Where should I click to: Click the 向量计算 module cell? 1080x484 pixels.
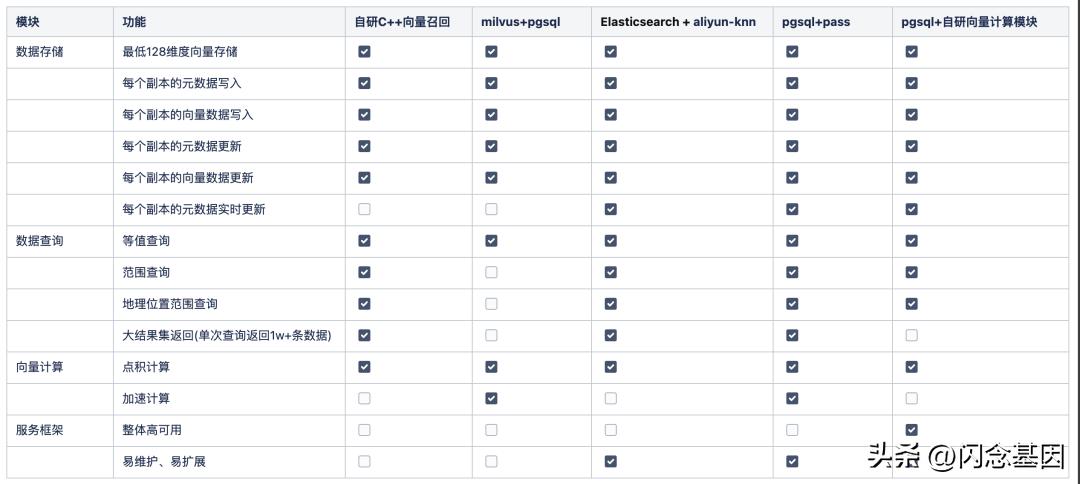click(x=40, y=367)
